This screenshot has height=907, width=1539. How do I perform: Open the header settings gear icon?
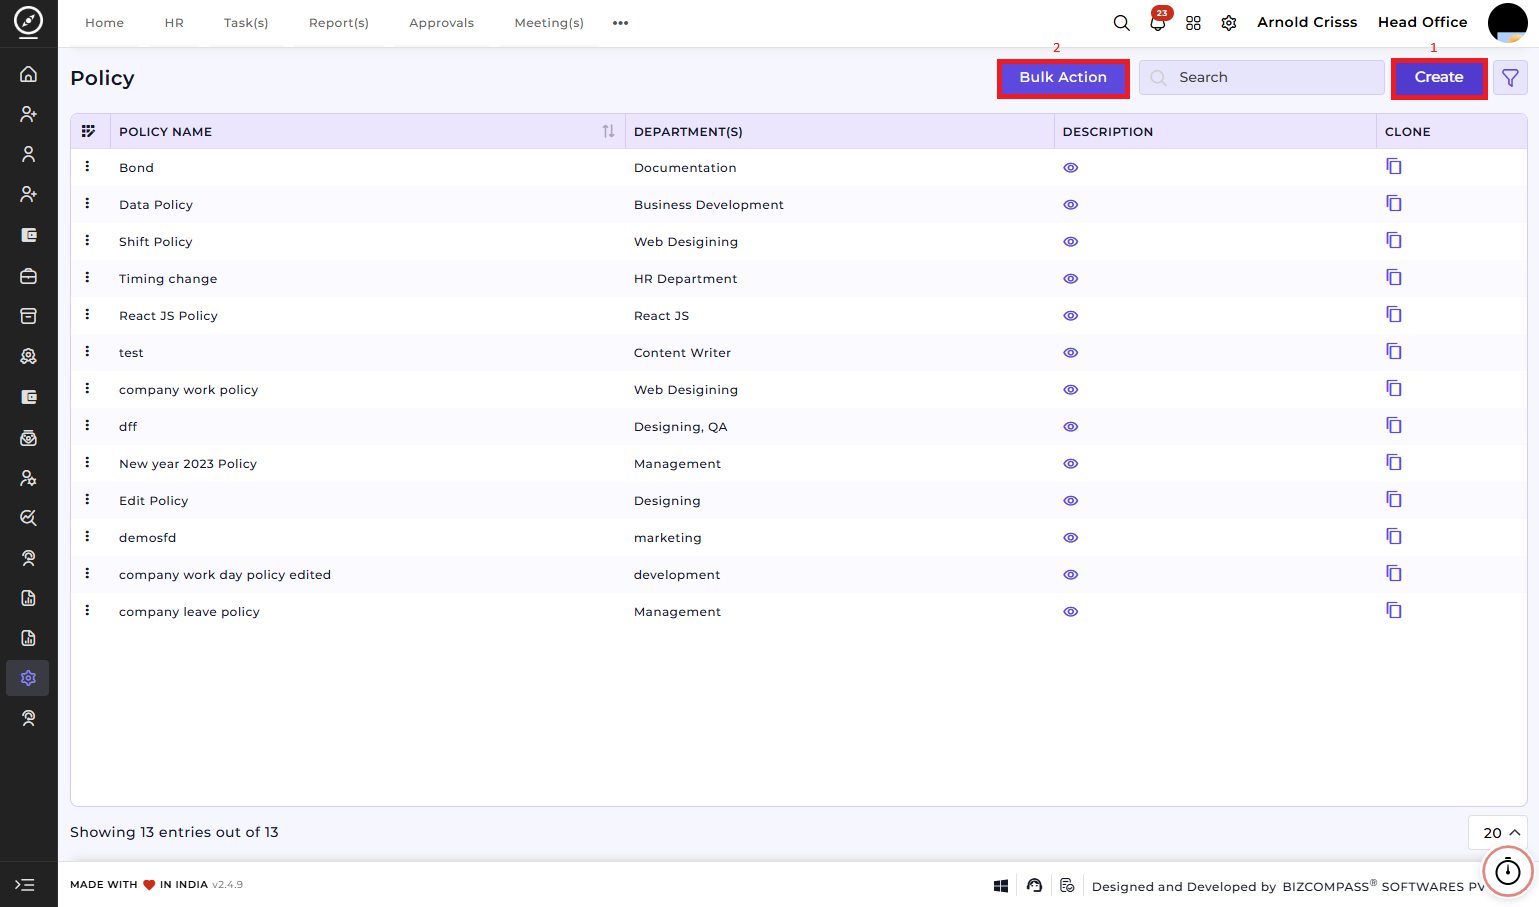(x=1229, y=23)
